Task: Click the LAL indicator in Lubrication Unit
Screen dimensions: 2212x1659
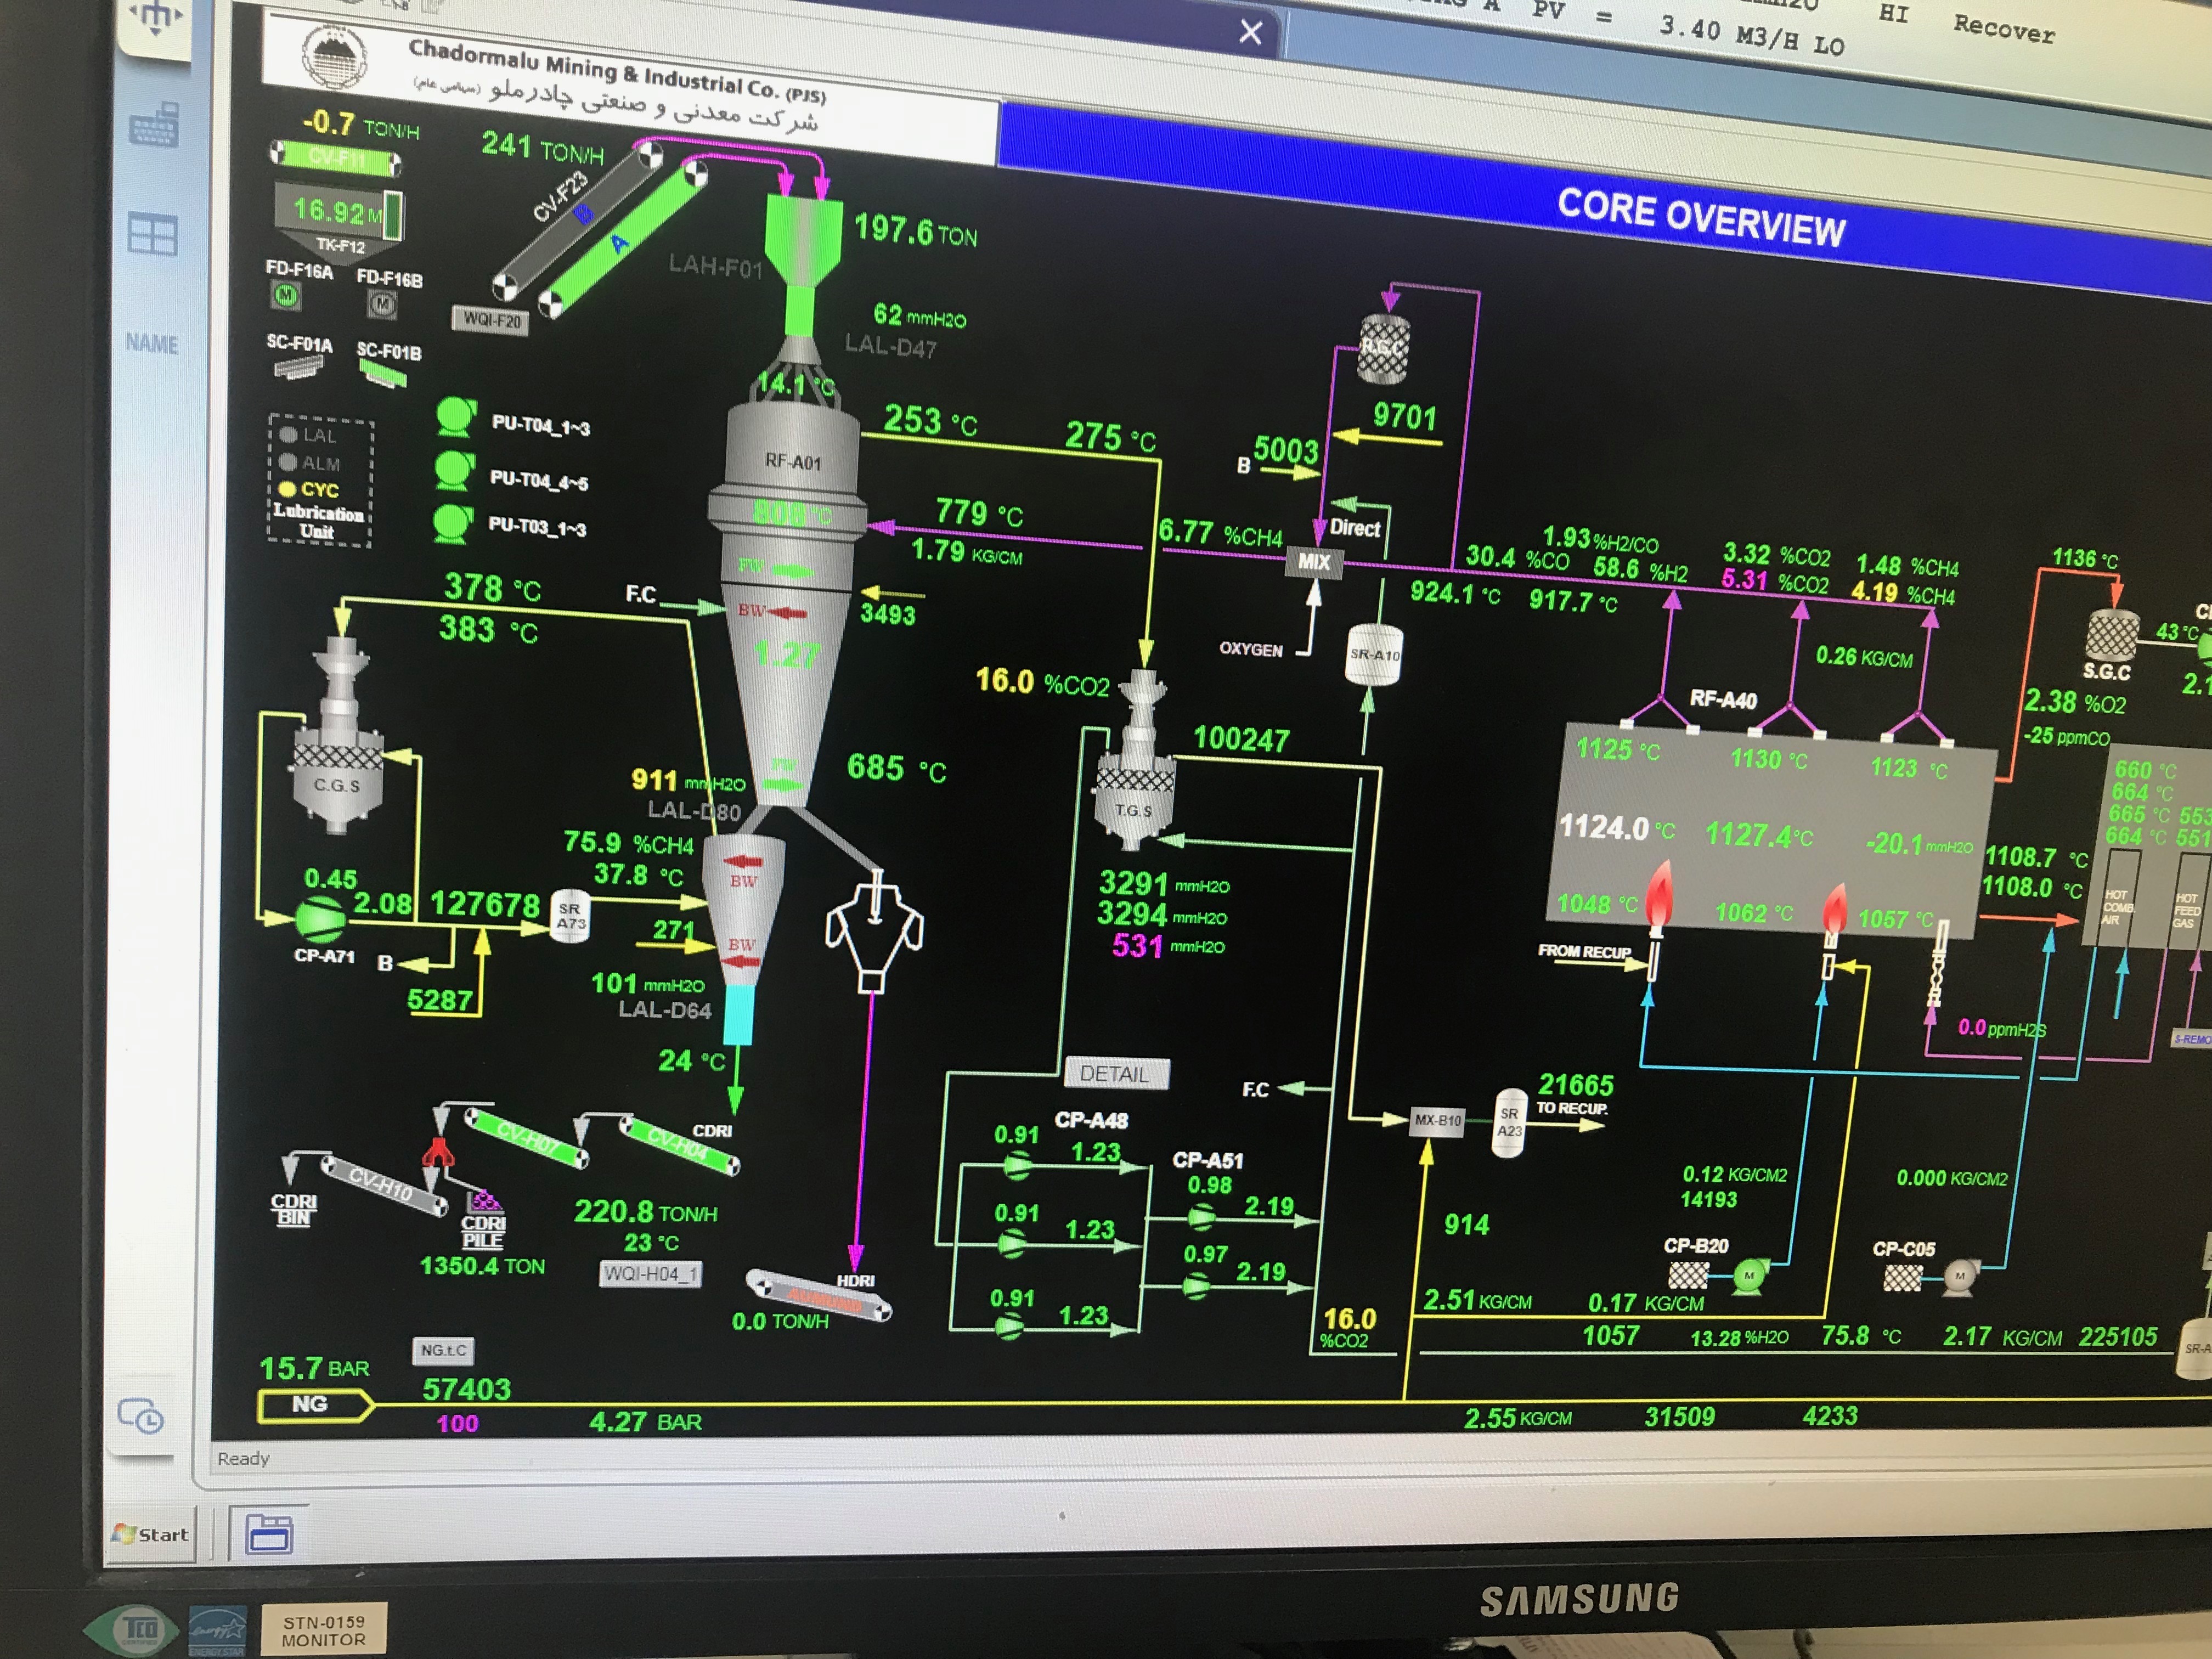Action: [308, 435]
